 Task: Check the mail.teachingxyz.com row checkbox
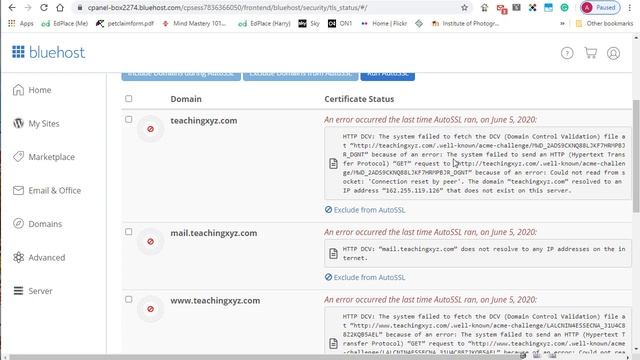tap(129, 231)
